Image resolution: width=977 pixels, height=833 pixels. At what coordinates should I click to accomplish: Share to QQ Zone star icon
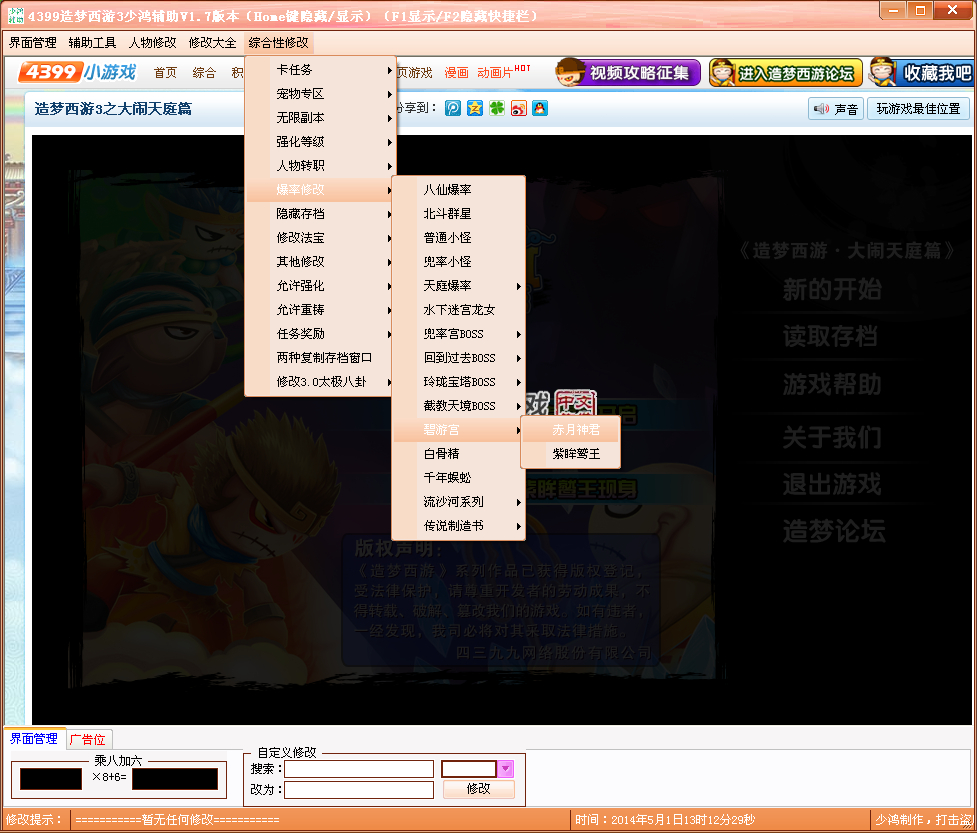tap(475, 108)
